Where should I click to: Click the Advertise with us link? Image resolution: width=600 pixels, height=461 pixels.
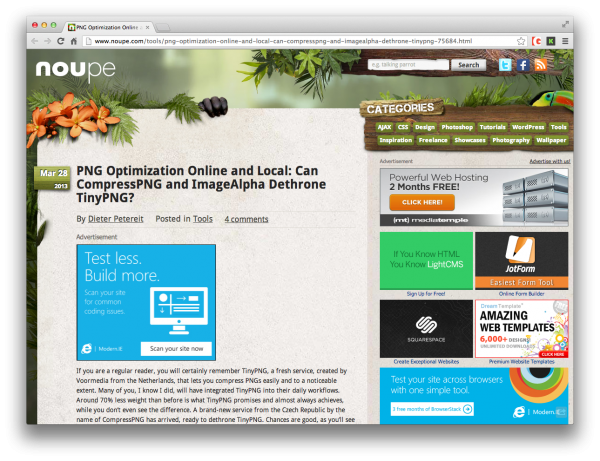click(x=549, y=160)
